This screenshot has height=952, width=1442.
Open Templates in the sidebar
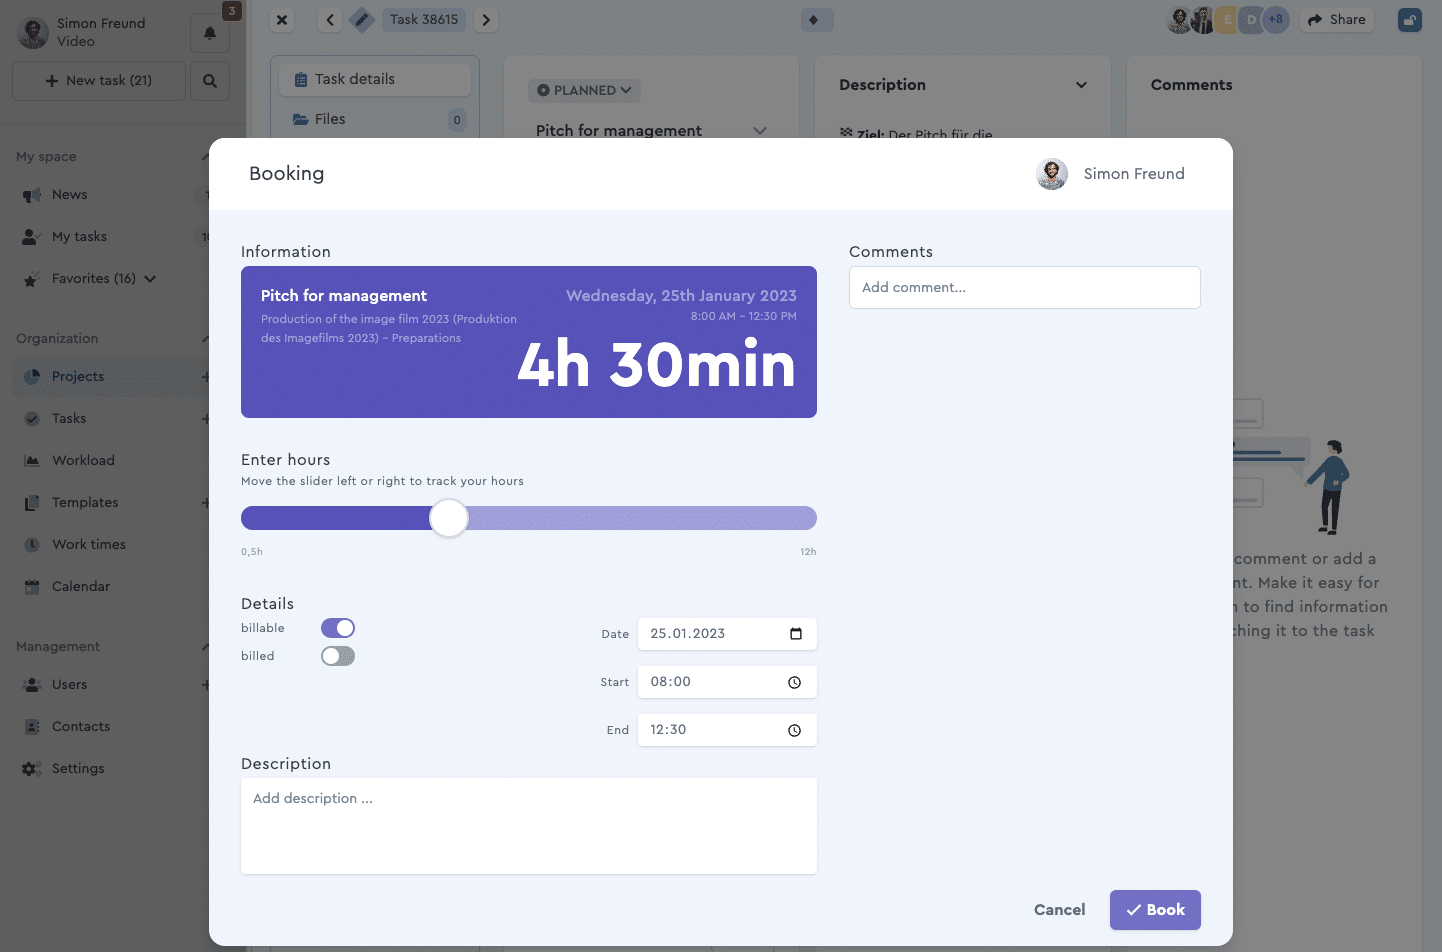pyautogui.click(x=85, y=503)
